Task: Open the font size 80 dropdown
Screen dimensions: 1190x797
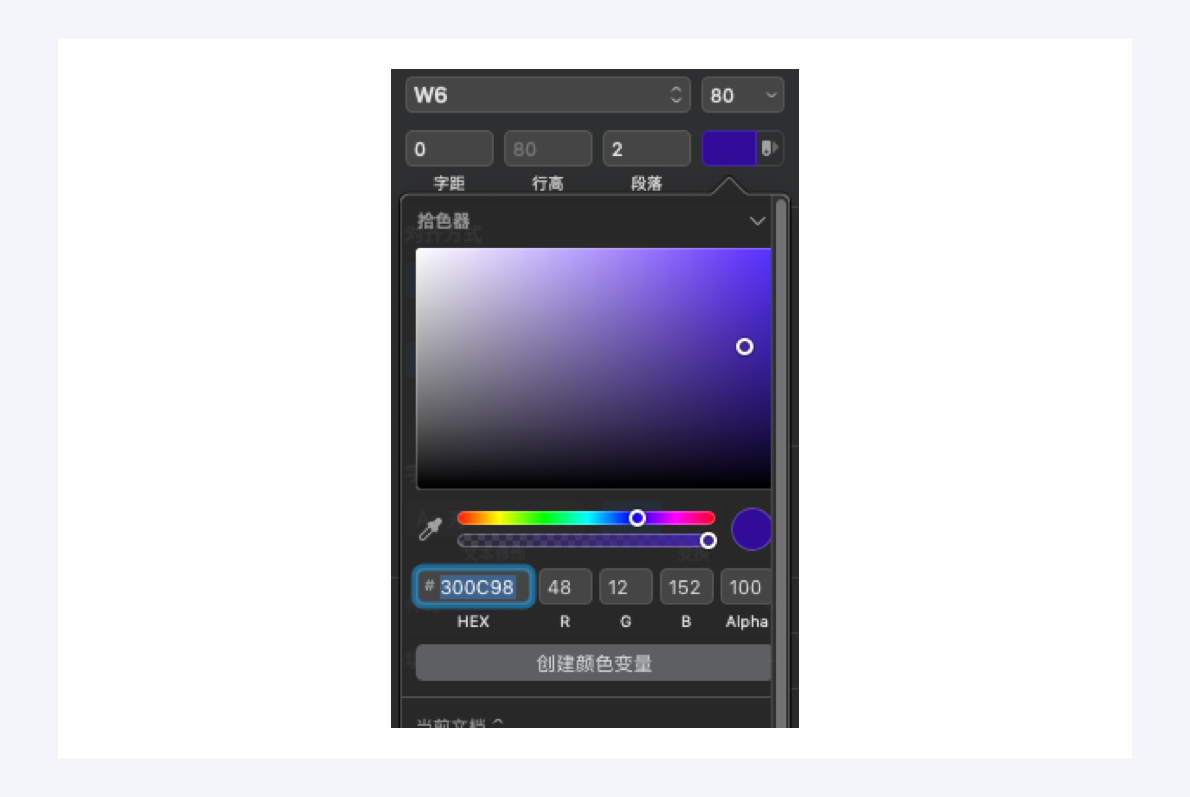Action: click(742, 95)
